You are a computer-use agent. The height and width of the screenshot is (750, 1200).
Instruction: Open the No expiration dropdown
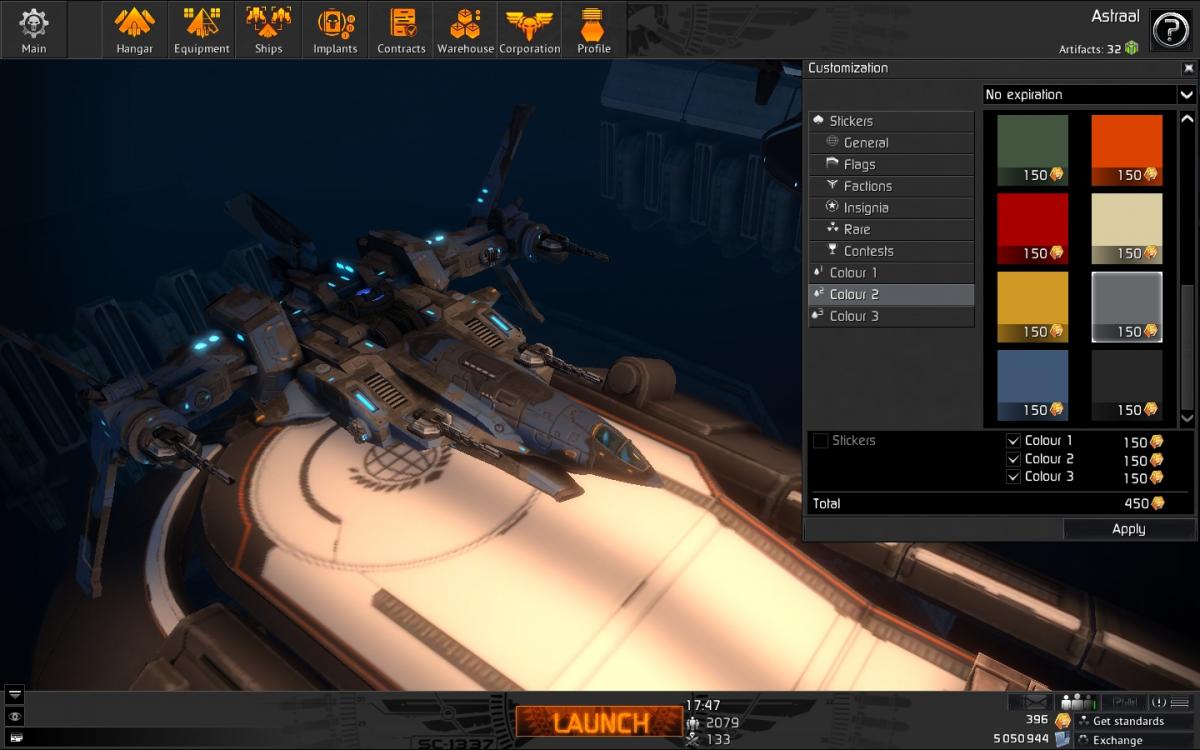click(1088, 95)
